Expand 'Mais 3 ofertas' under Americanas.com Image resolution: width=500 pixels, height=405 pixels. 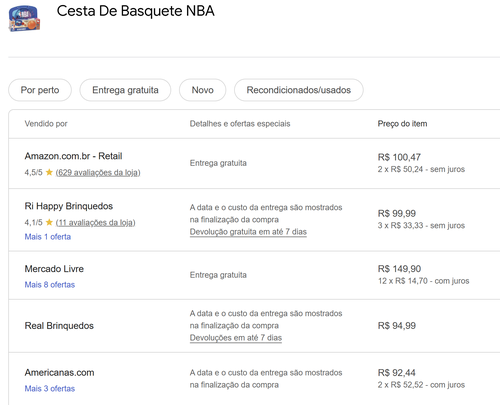[50, 389]
